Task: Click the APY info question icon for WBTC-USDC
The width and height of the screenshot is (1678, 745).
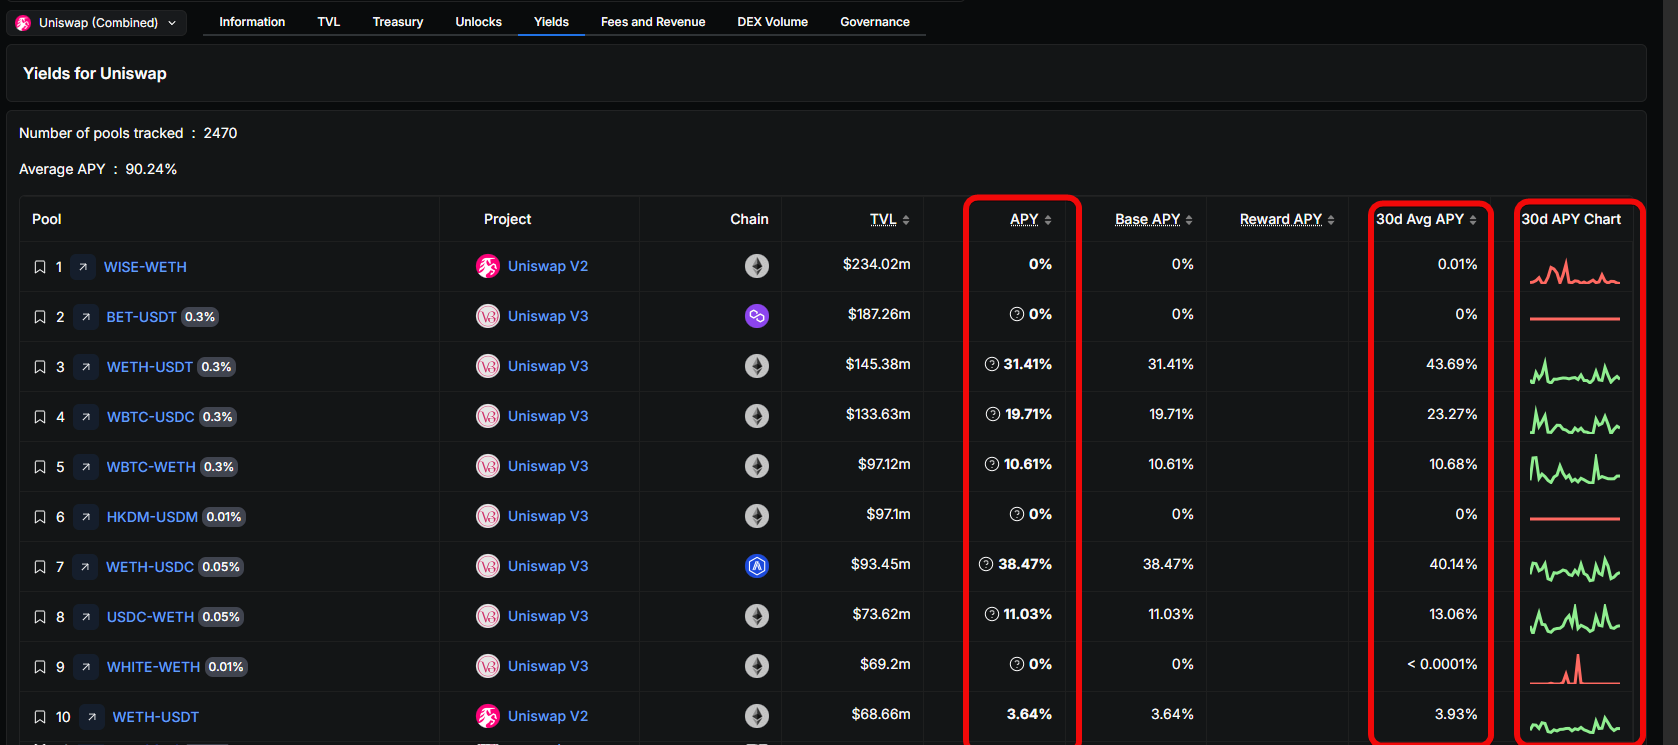Action: pos(993,414)
